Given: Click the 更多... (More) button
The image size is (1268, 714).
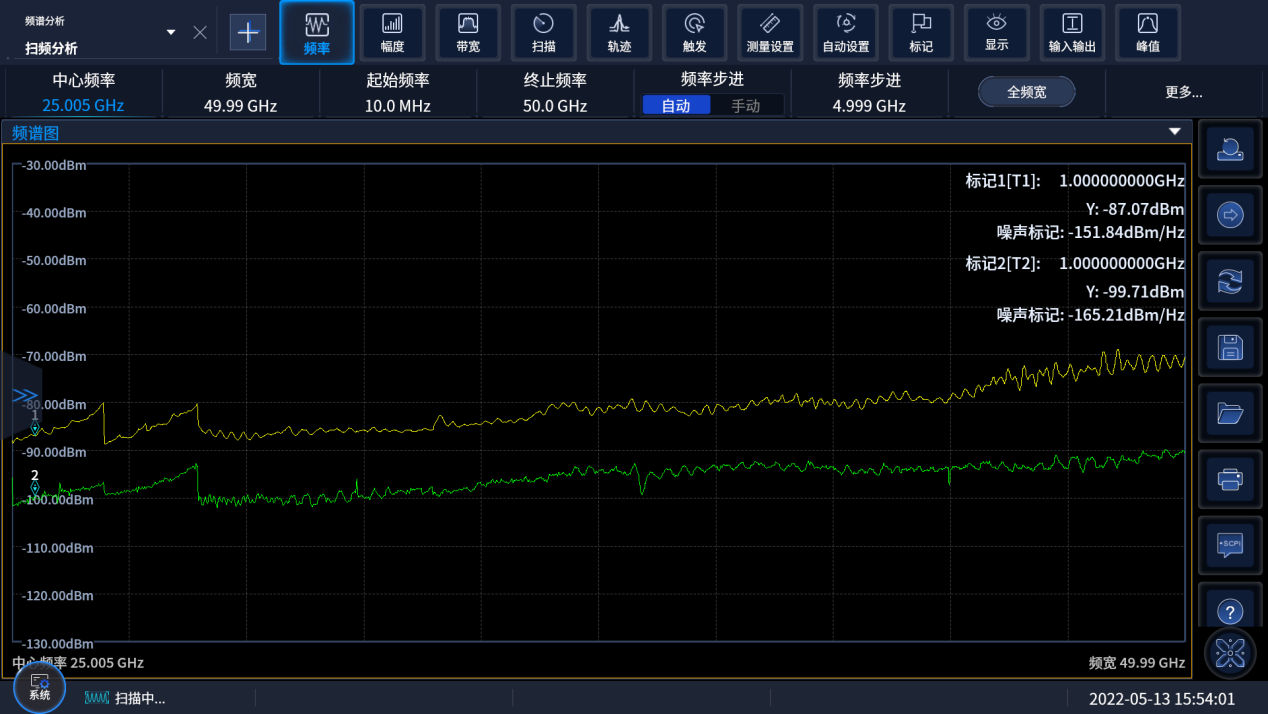Looking at the screenshot, I should [1184, 92].
